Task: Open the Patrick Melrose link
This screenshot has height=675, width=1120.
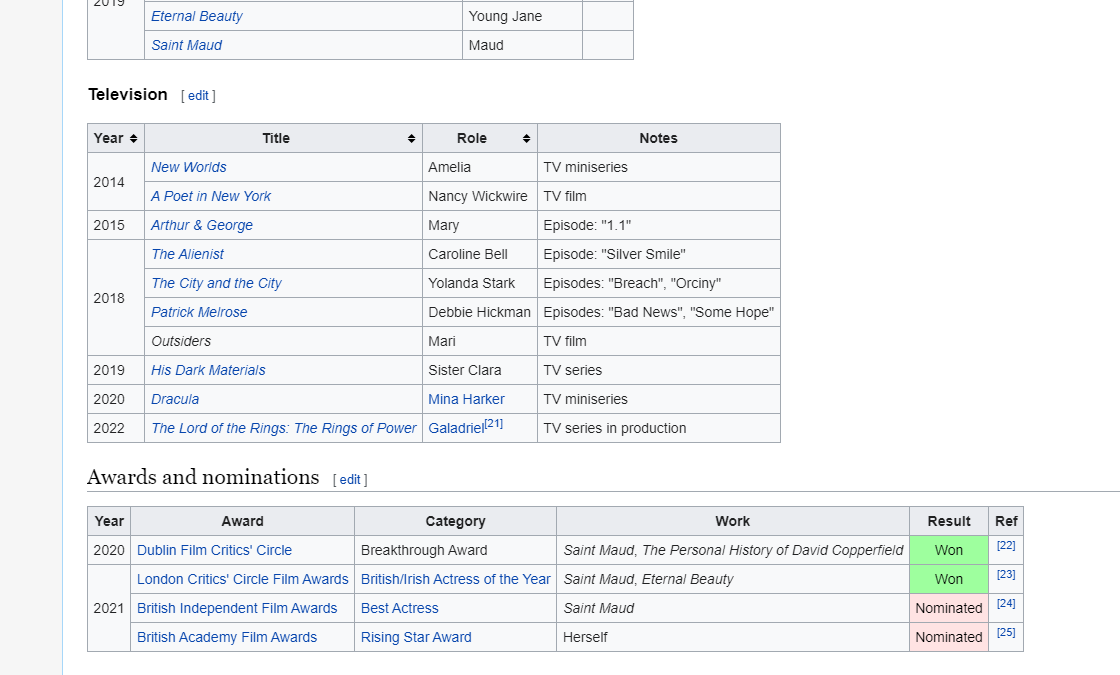Action: click(199, 312)
